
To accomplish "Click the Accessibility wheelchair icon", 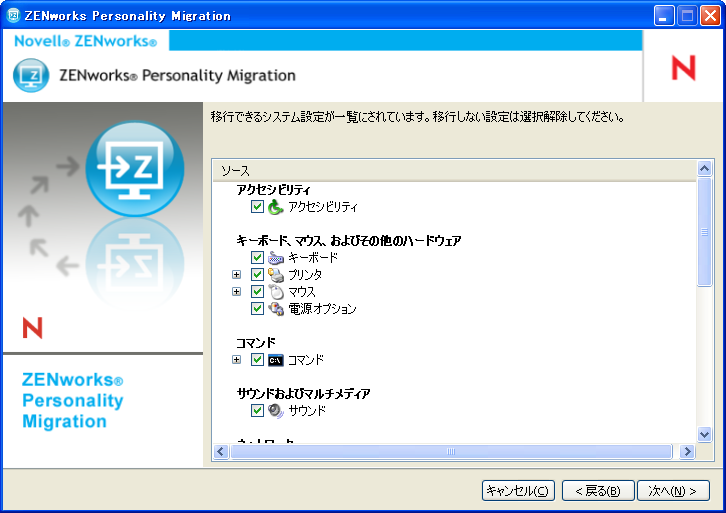I will coord(275,206).
